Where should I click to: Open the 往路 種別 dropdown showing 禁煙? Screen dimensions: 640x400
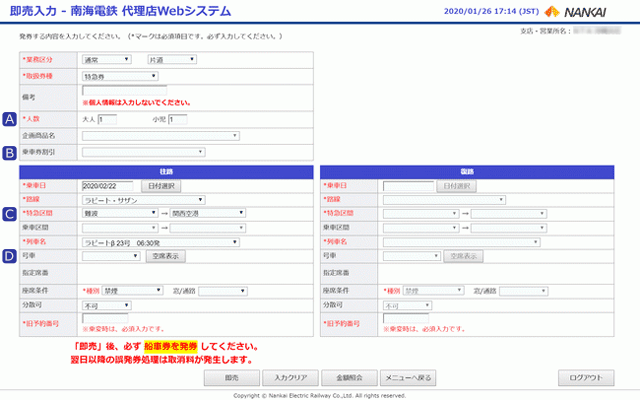(x=132, y=291)
